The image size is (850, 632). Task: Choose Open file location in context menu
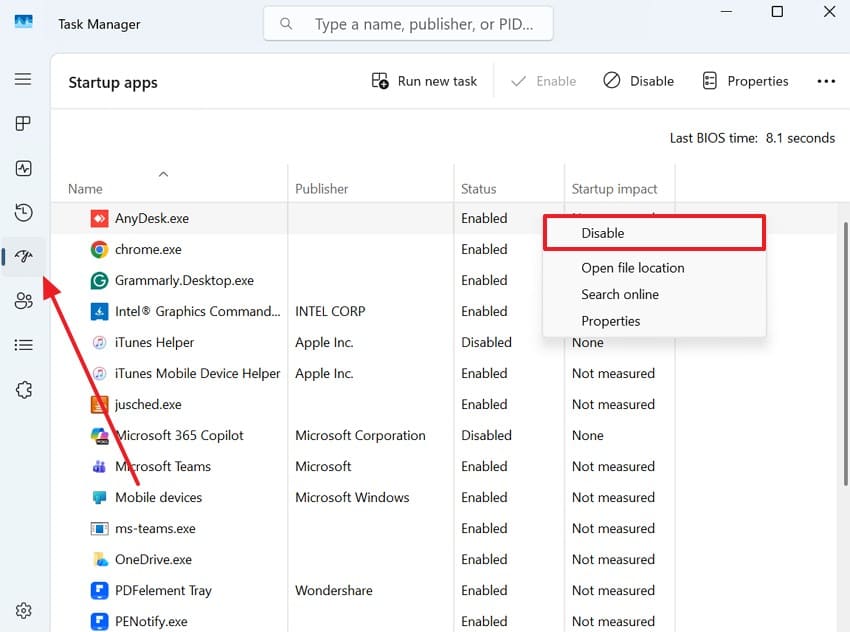(654, 268)
